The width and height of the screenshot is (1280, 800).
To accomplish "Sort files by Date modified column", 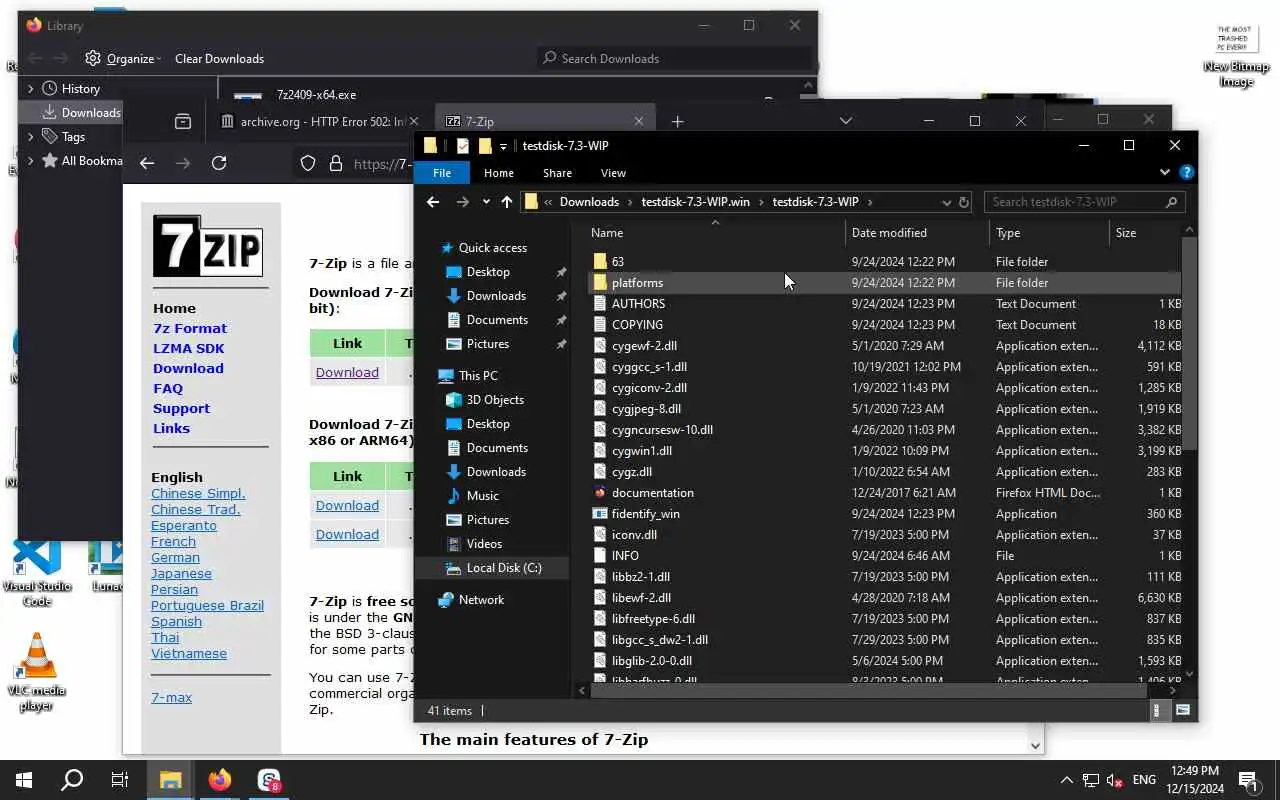I will point(889,233).
